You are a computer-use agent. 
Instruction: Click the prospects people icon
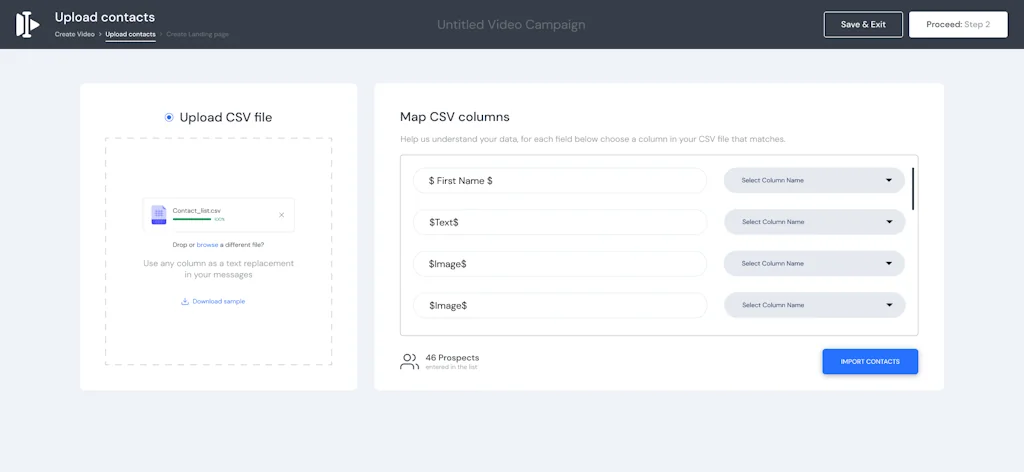pyautogui.click(x=409, y=361)
